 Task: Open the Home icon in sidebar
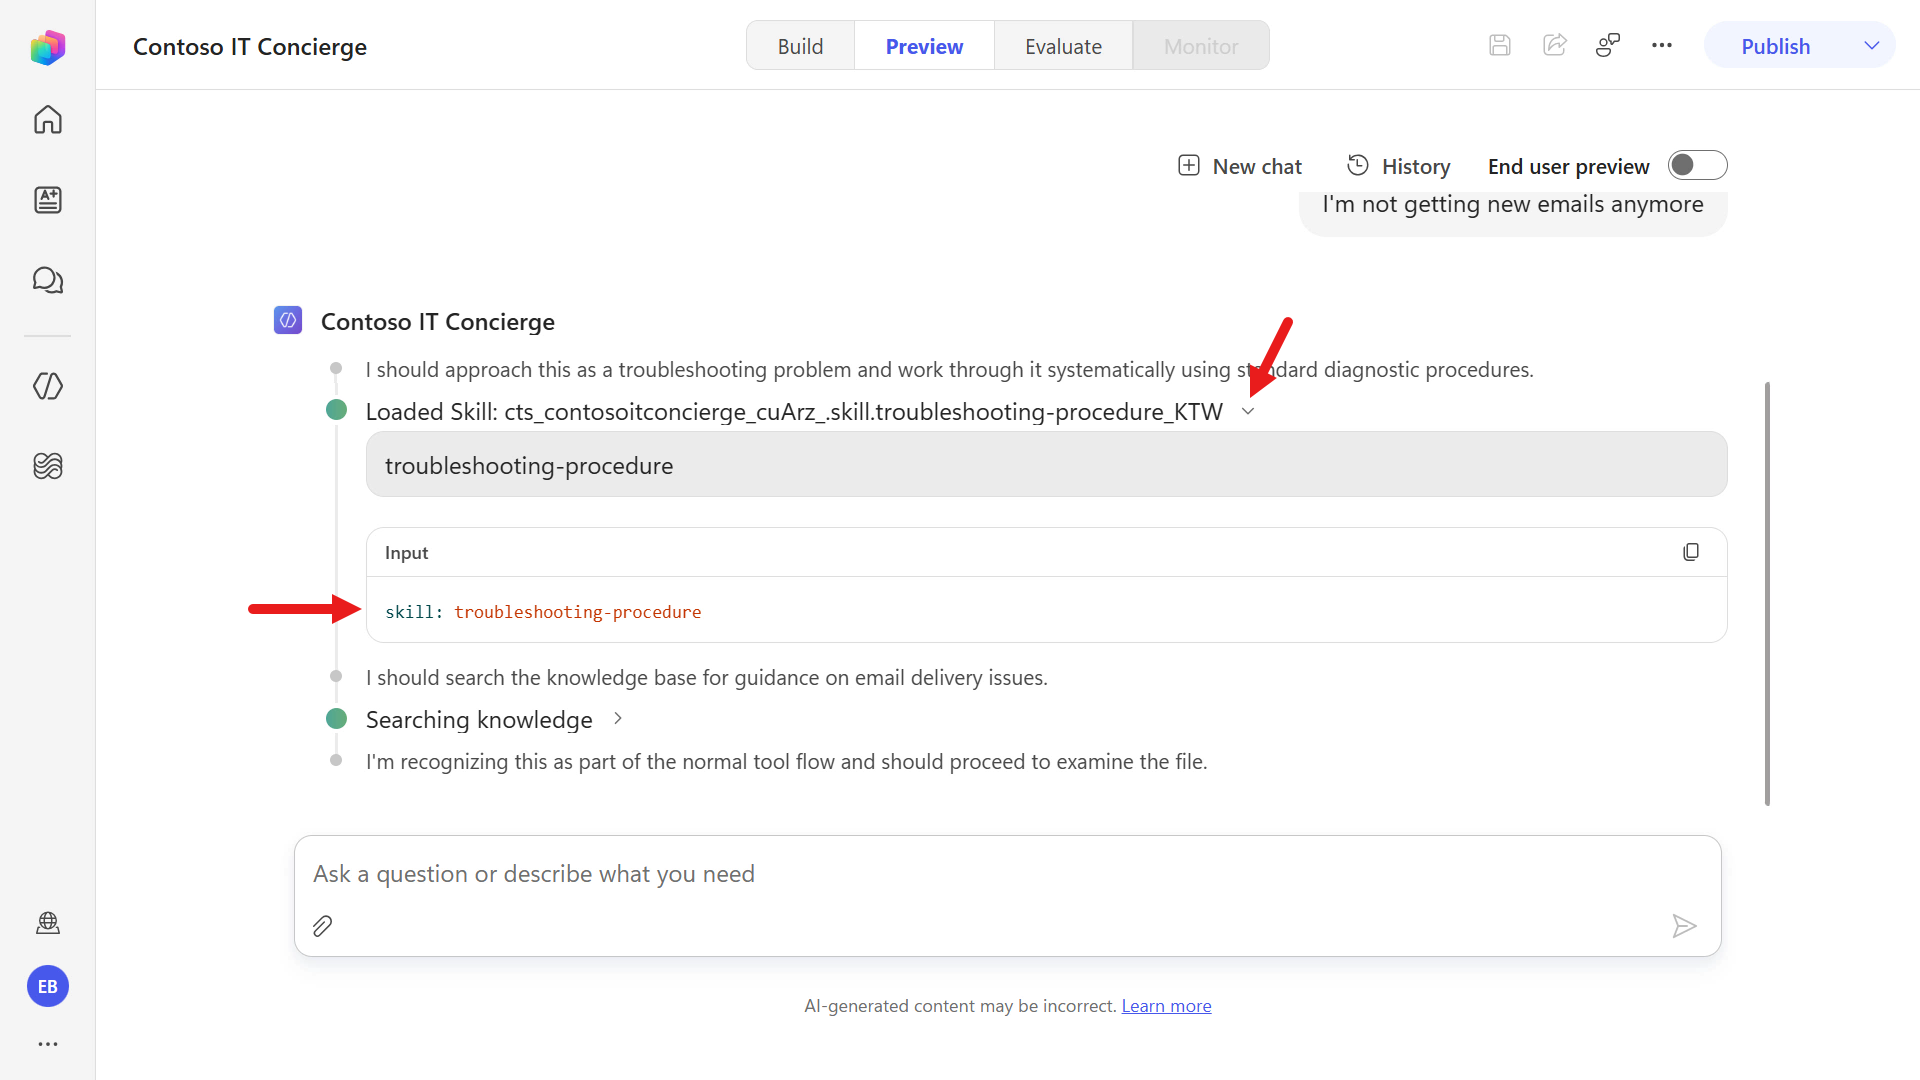[47, 120]
